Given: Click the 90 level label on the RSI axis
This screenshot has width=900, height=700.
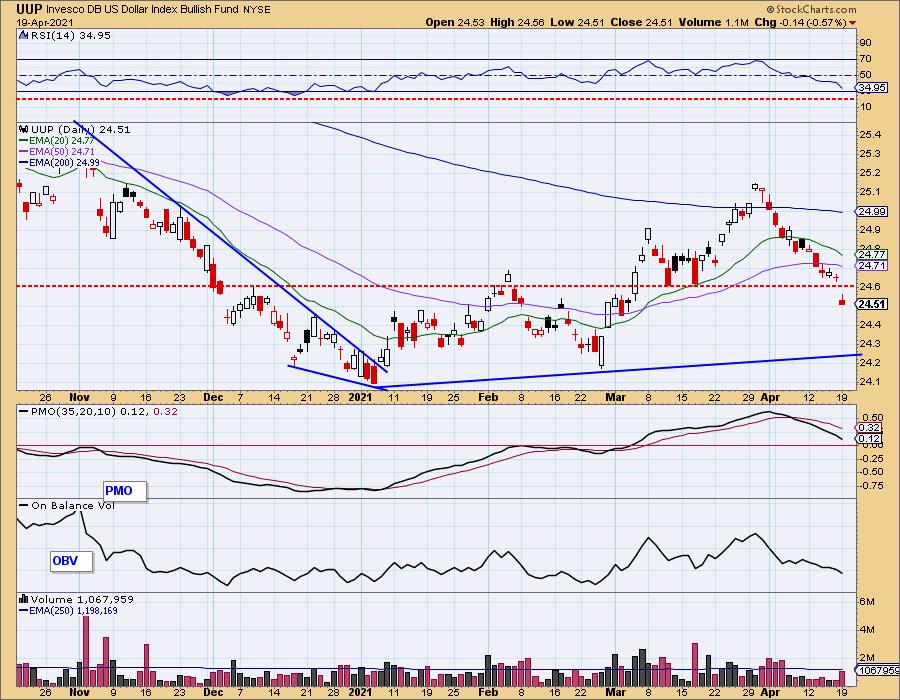Looking at the screenshot, I should [x=866, y=42].
